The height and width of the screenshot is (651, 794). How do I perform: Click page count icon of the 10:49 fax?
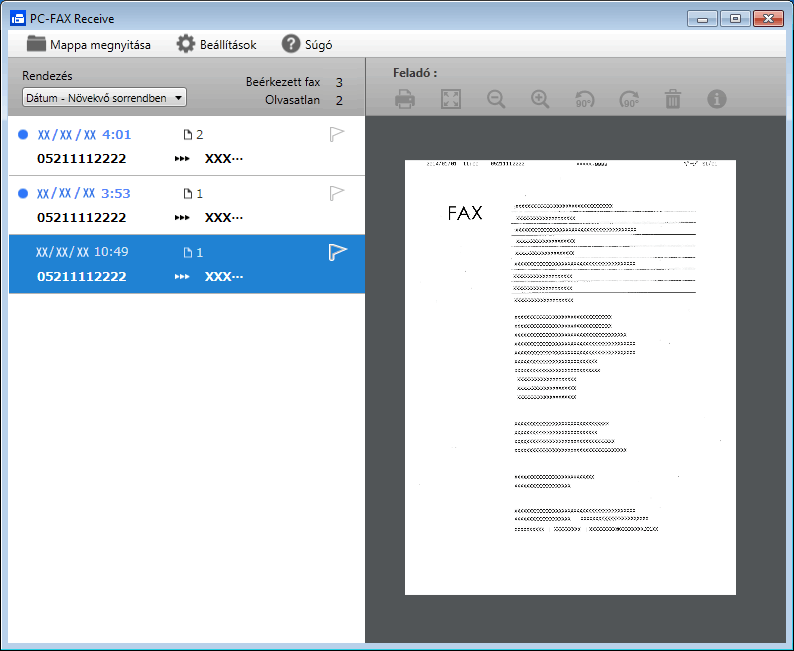[188, 253]
